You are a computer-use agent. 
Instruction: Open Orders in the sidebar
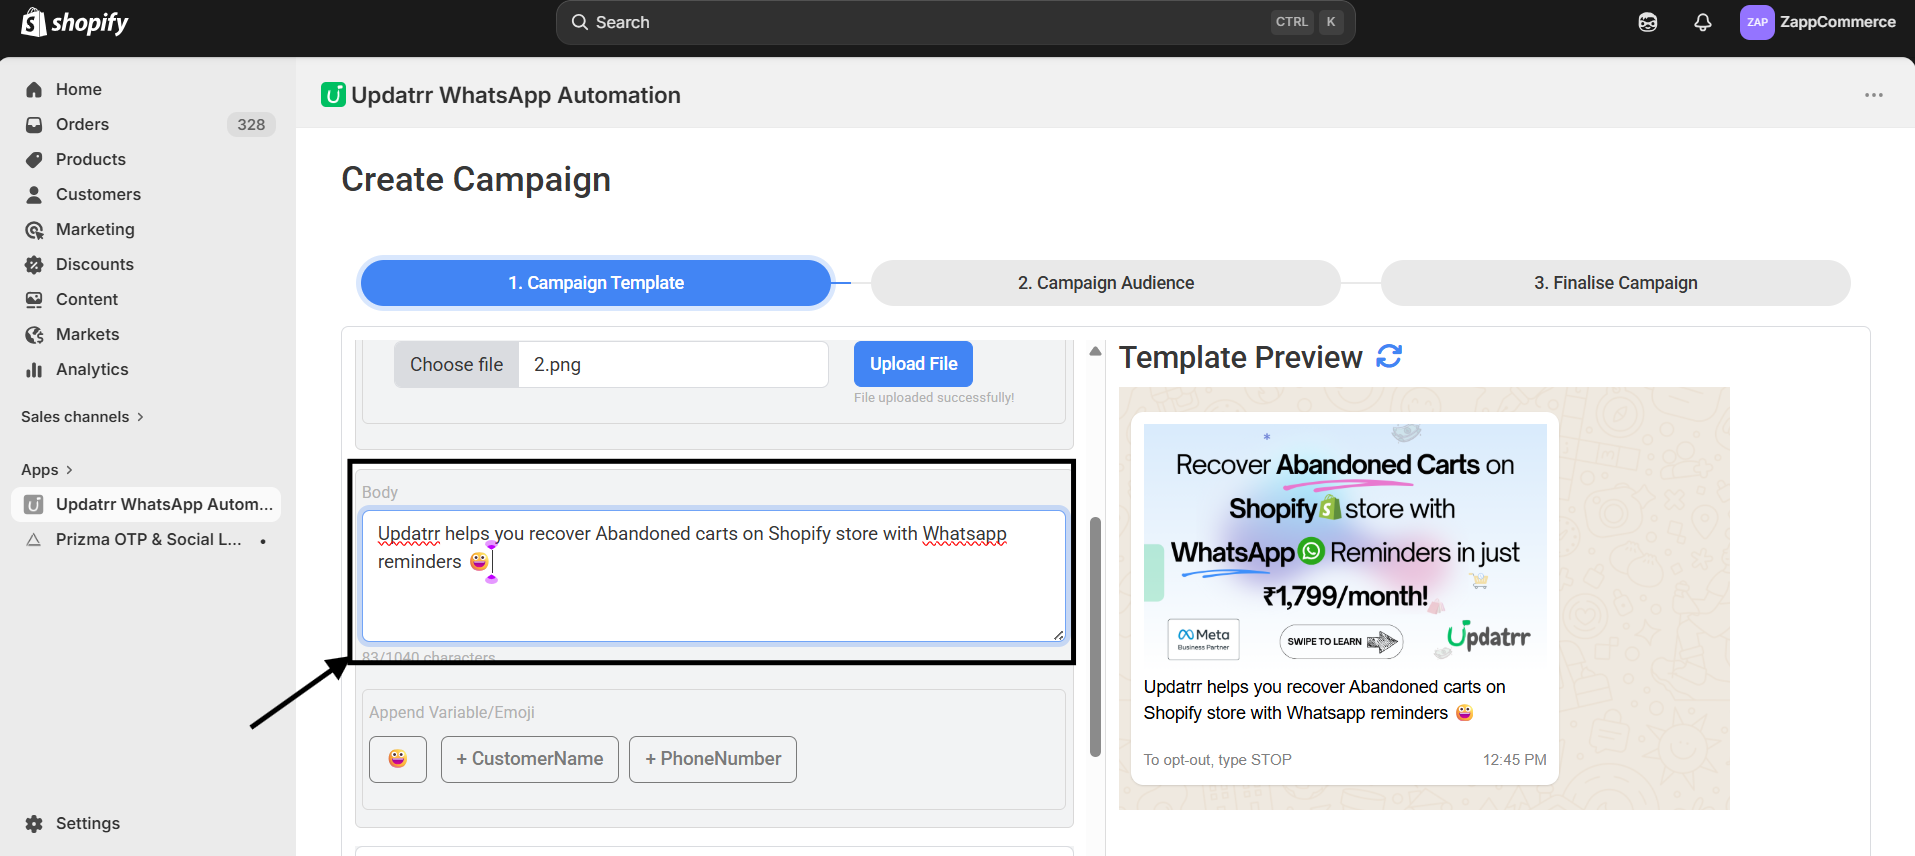[x=82, y=124]
